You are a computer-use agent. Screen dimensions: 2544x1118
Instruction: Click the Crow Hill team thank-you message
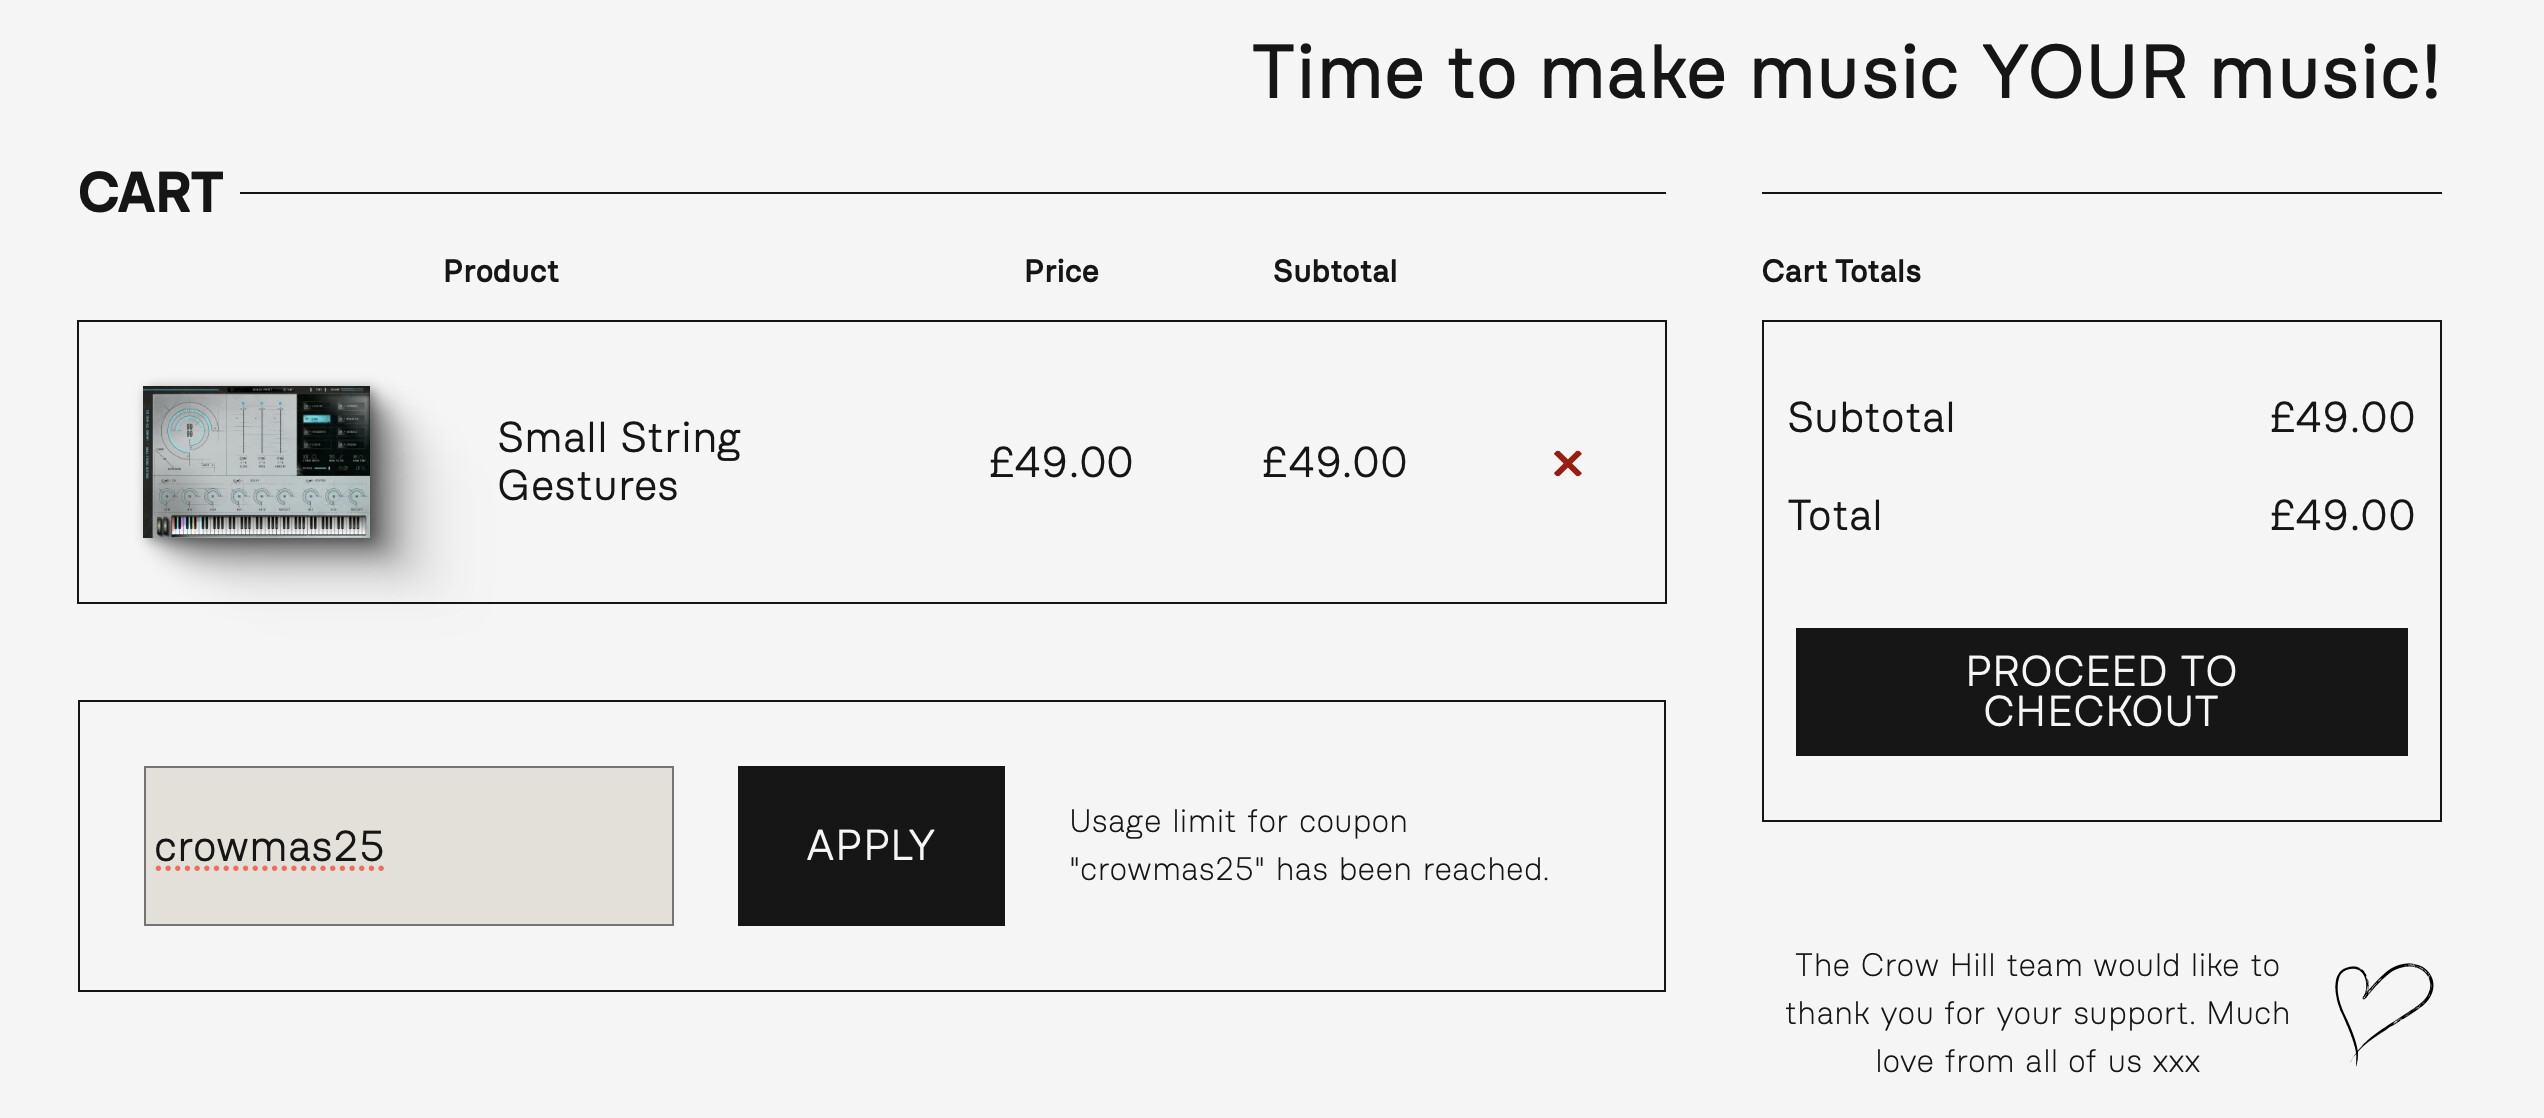coord(2037,1012)
